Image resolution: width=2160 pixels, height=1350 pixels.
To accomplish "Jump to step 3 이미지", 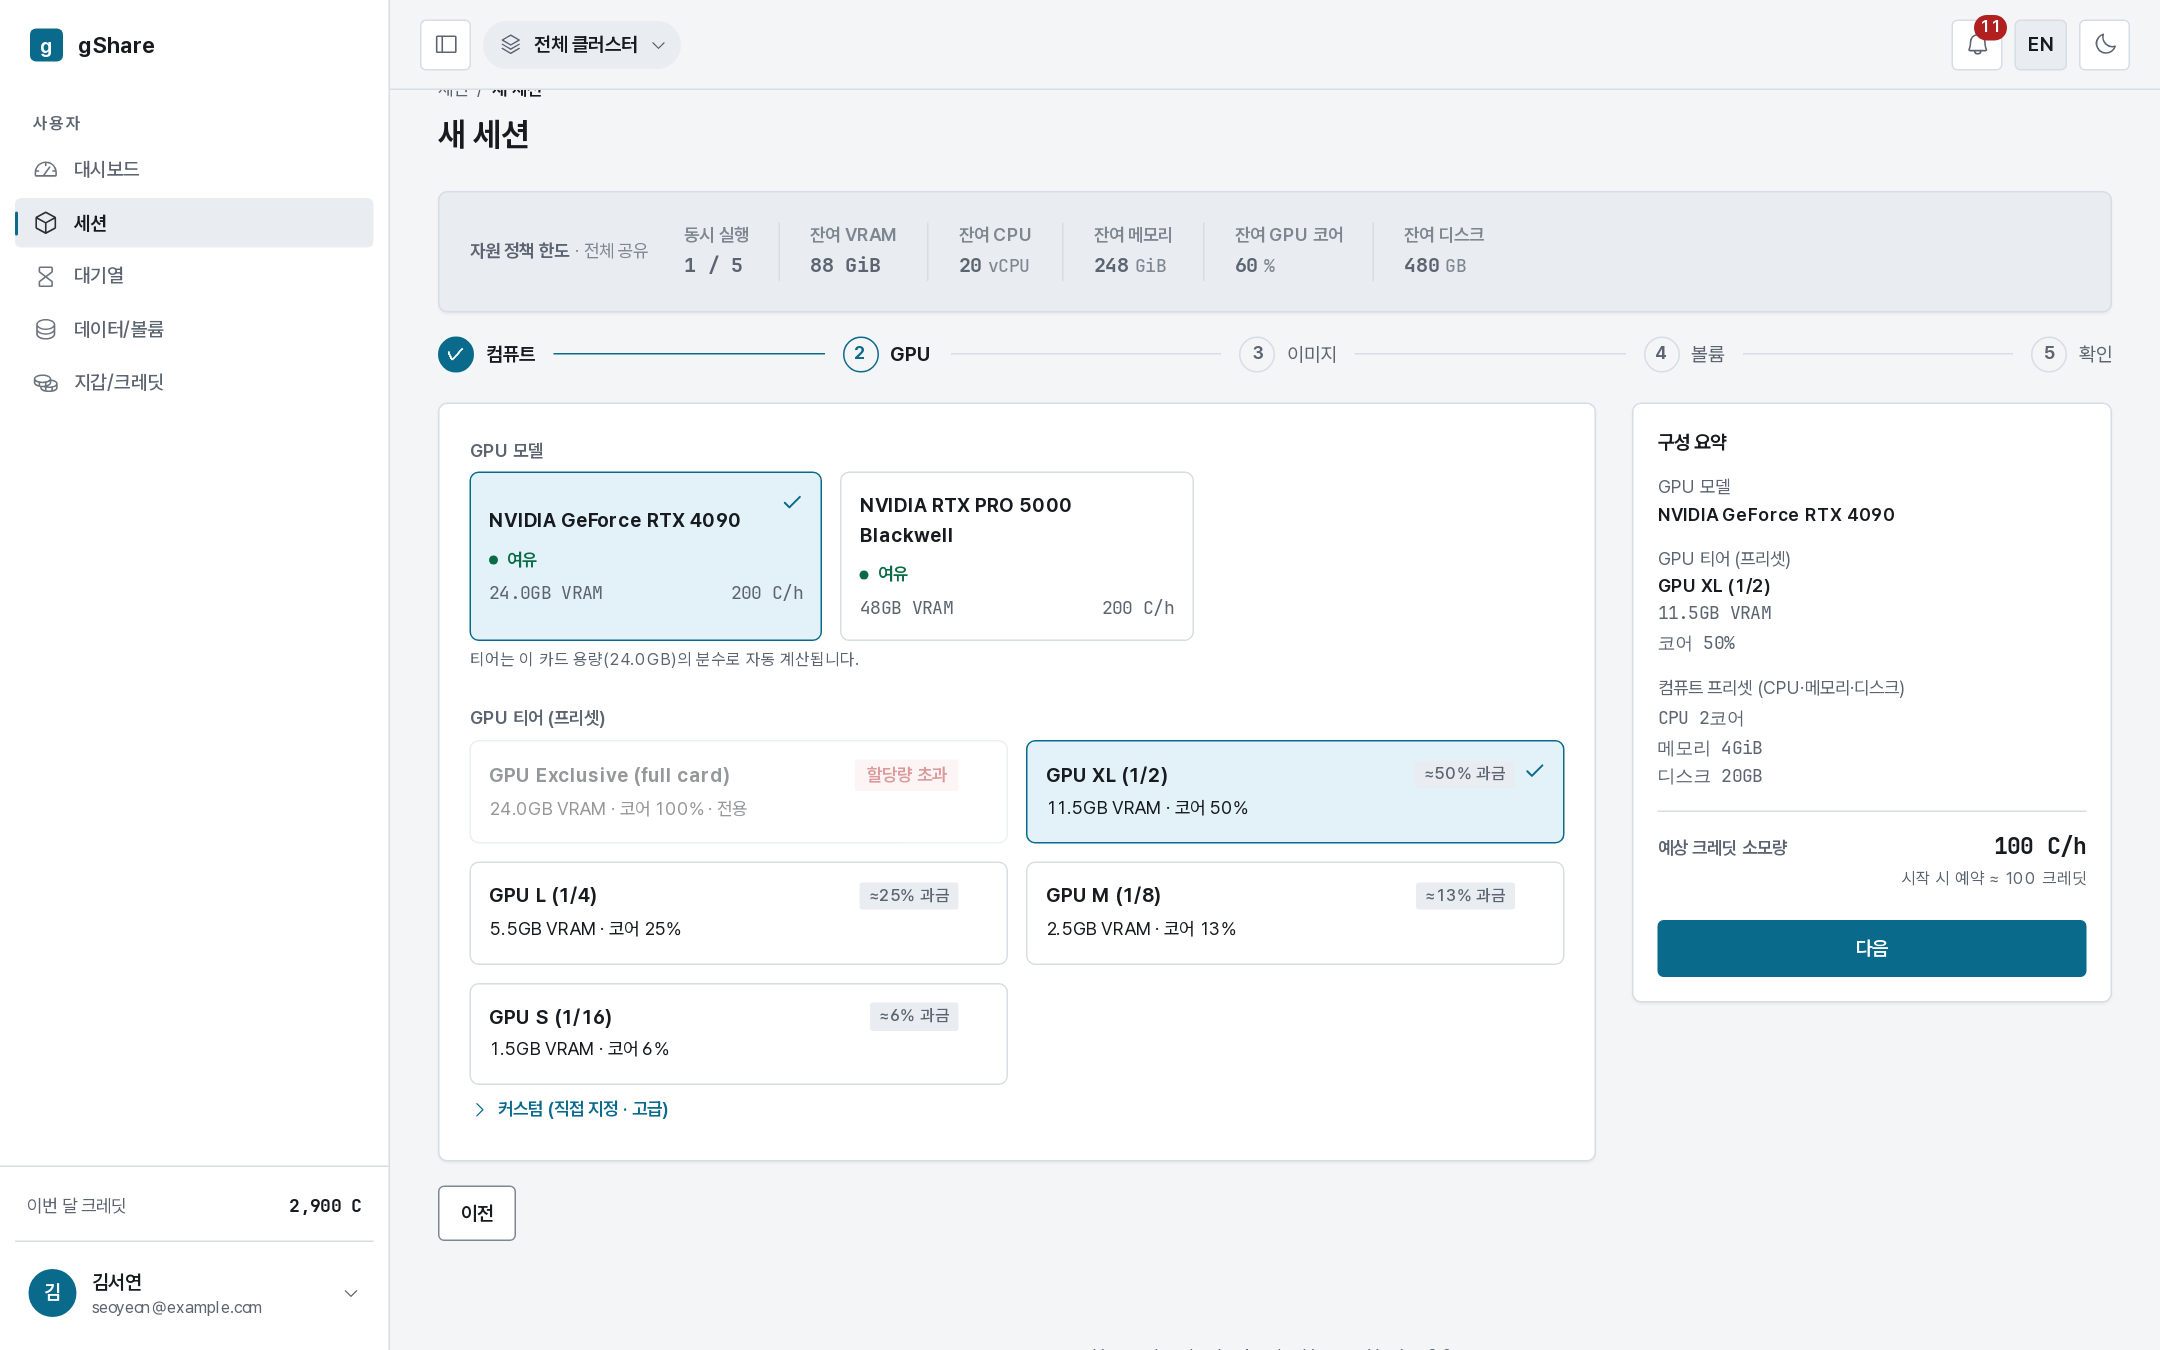I will point(1288,354).
